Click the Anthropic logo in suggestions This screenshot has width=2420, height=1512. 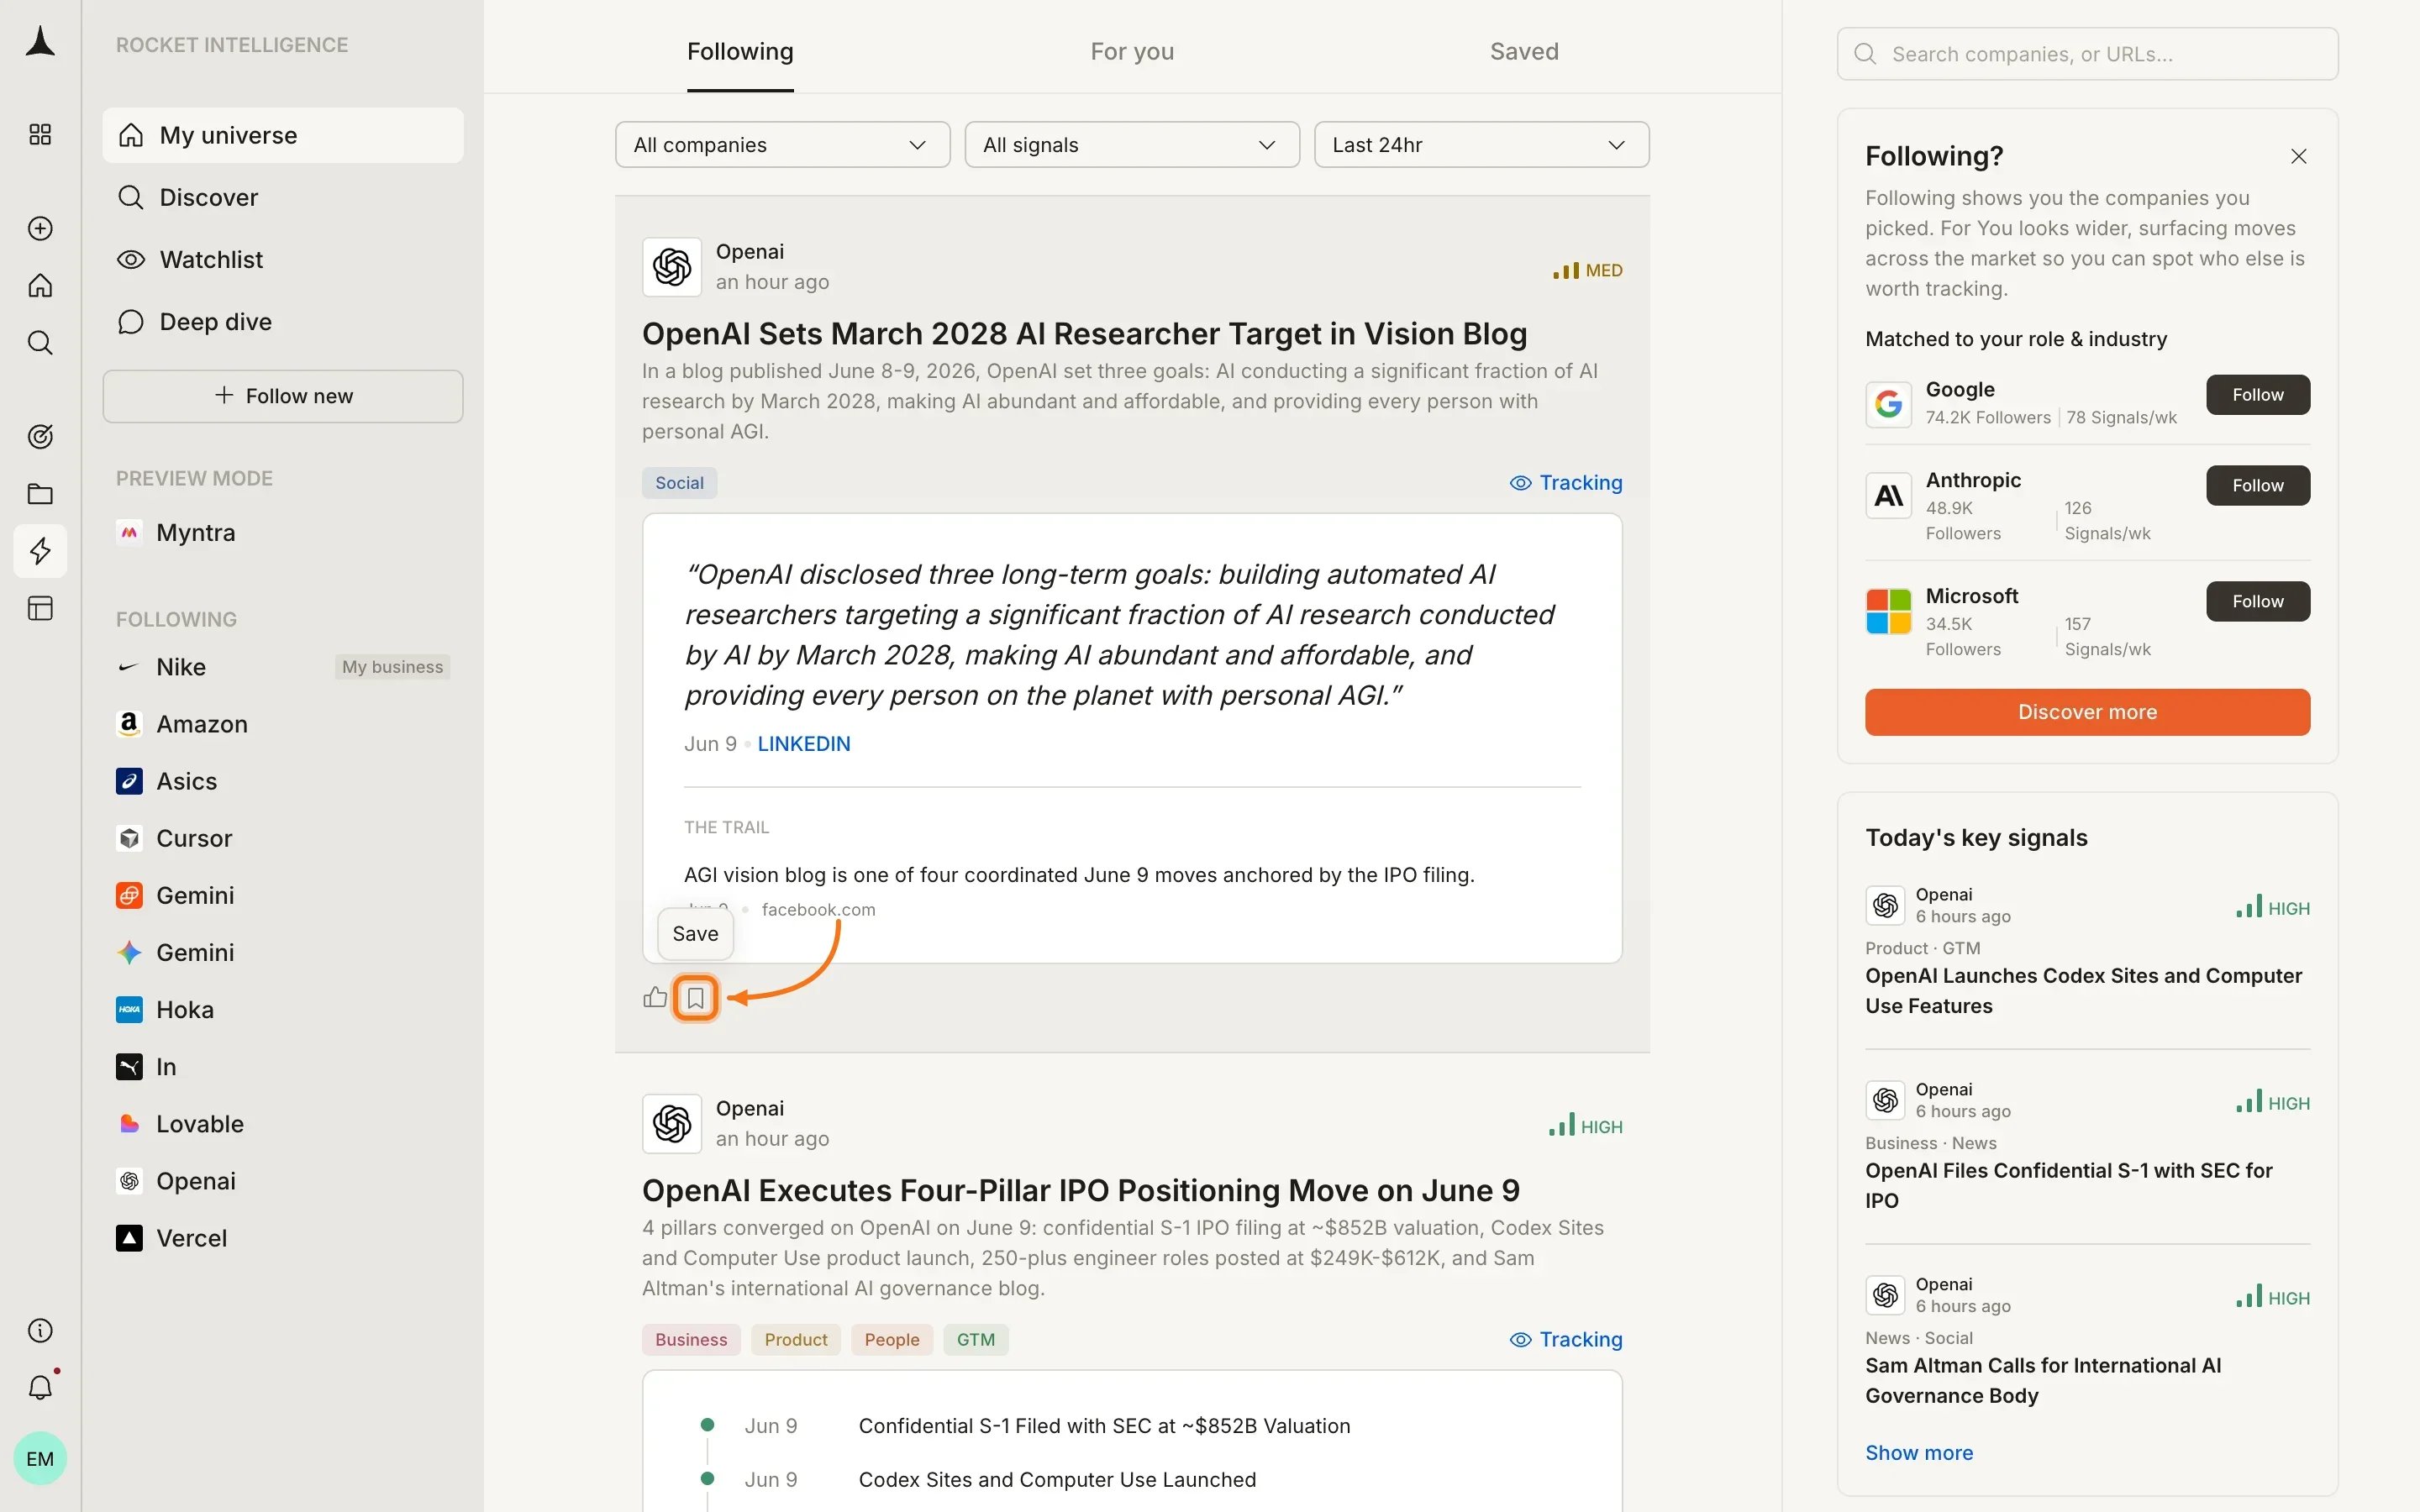pos(1888,495)
